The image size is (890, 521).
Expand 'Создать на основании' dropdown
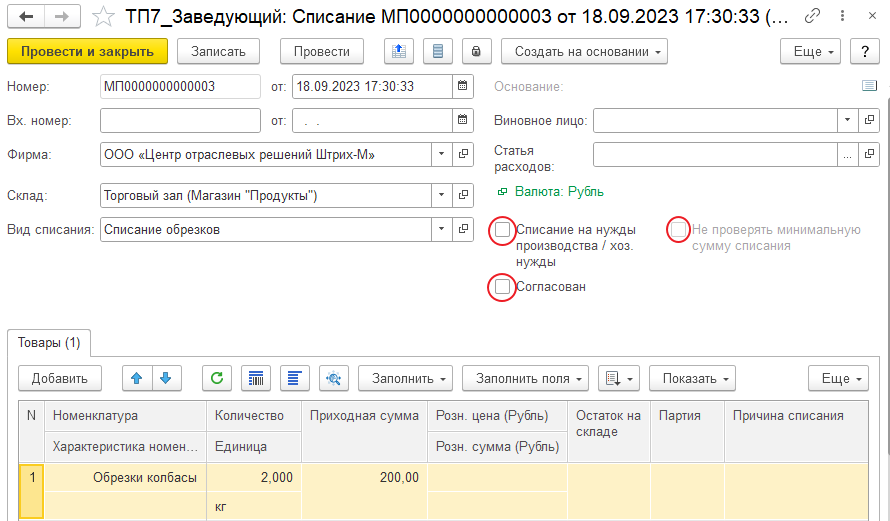(x=584, y=51)
